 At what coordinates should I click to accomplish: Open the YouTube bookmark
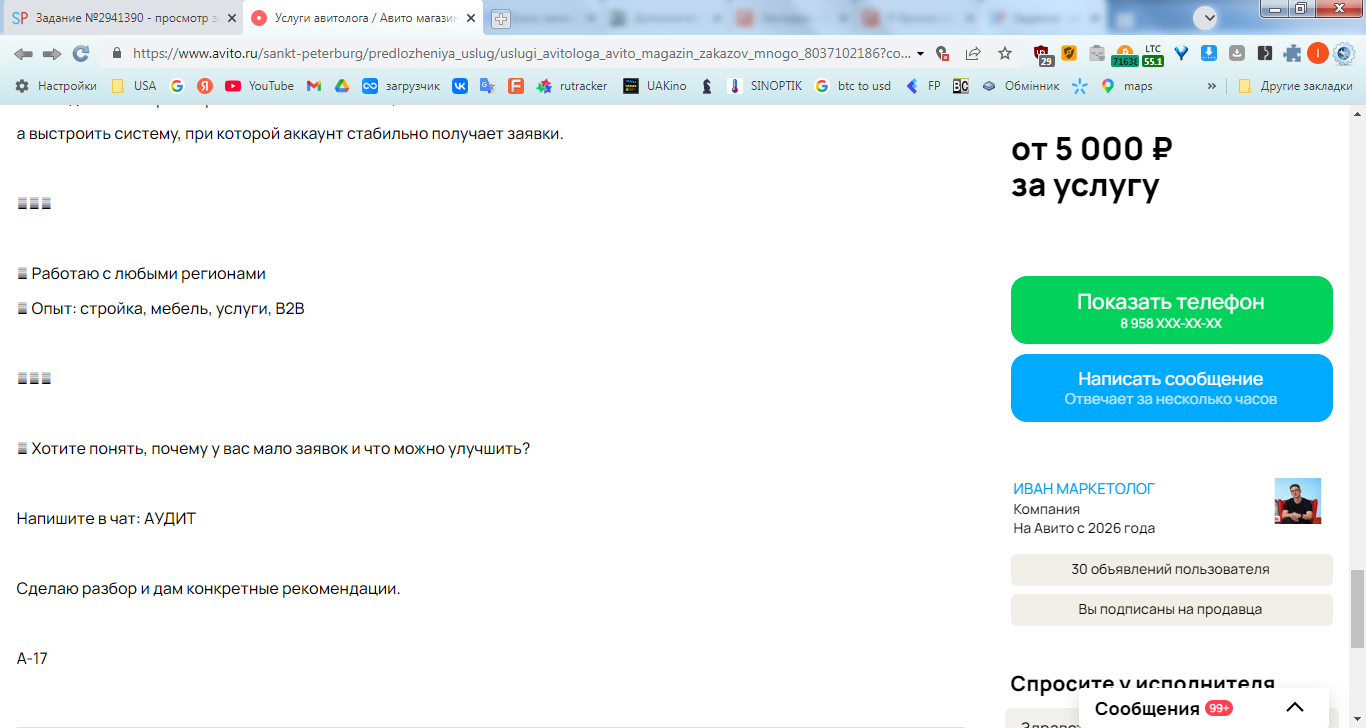pos(259,86)
